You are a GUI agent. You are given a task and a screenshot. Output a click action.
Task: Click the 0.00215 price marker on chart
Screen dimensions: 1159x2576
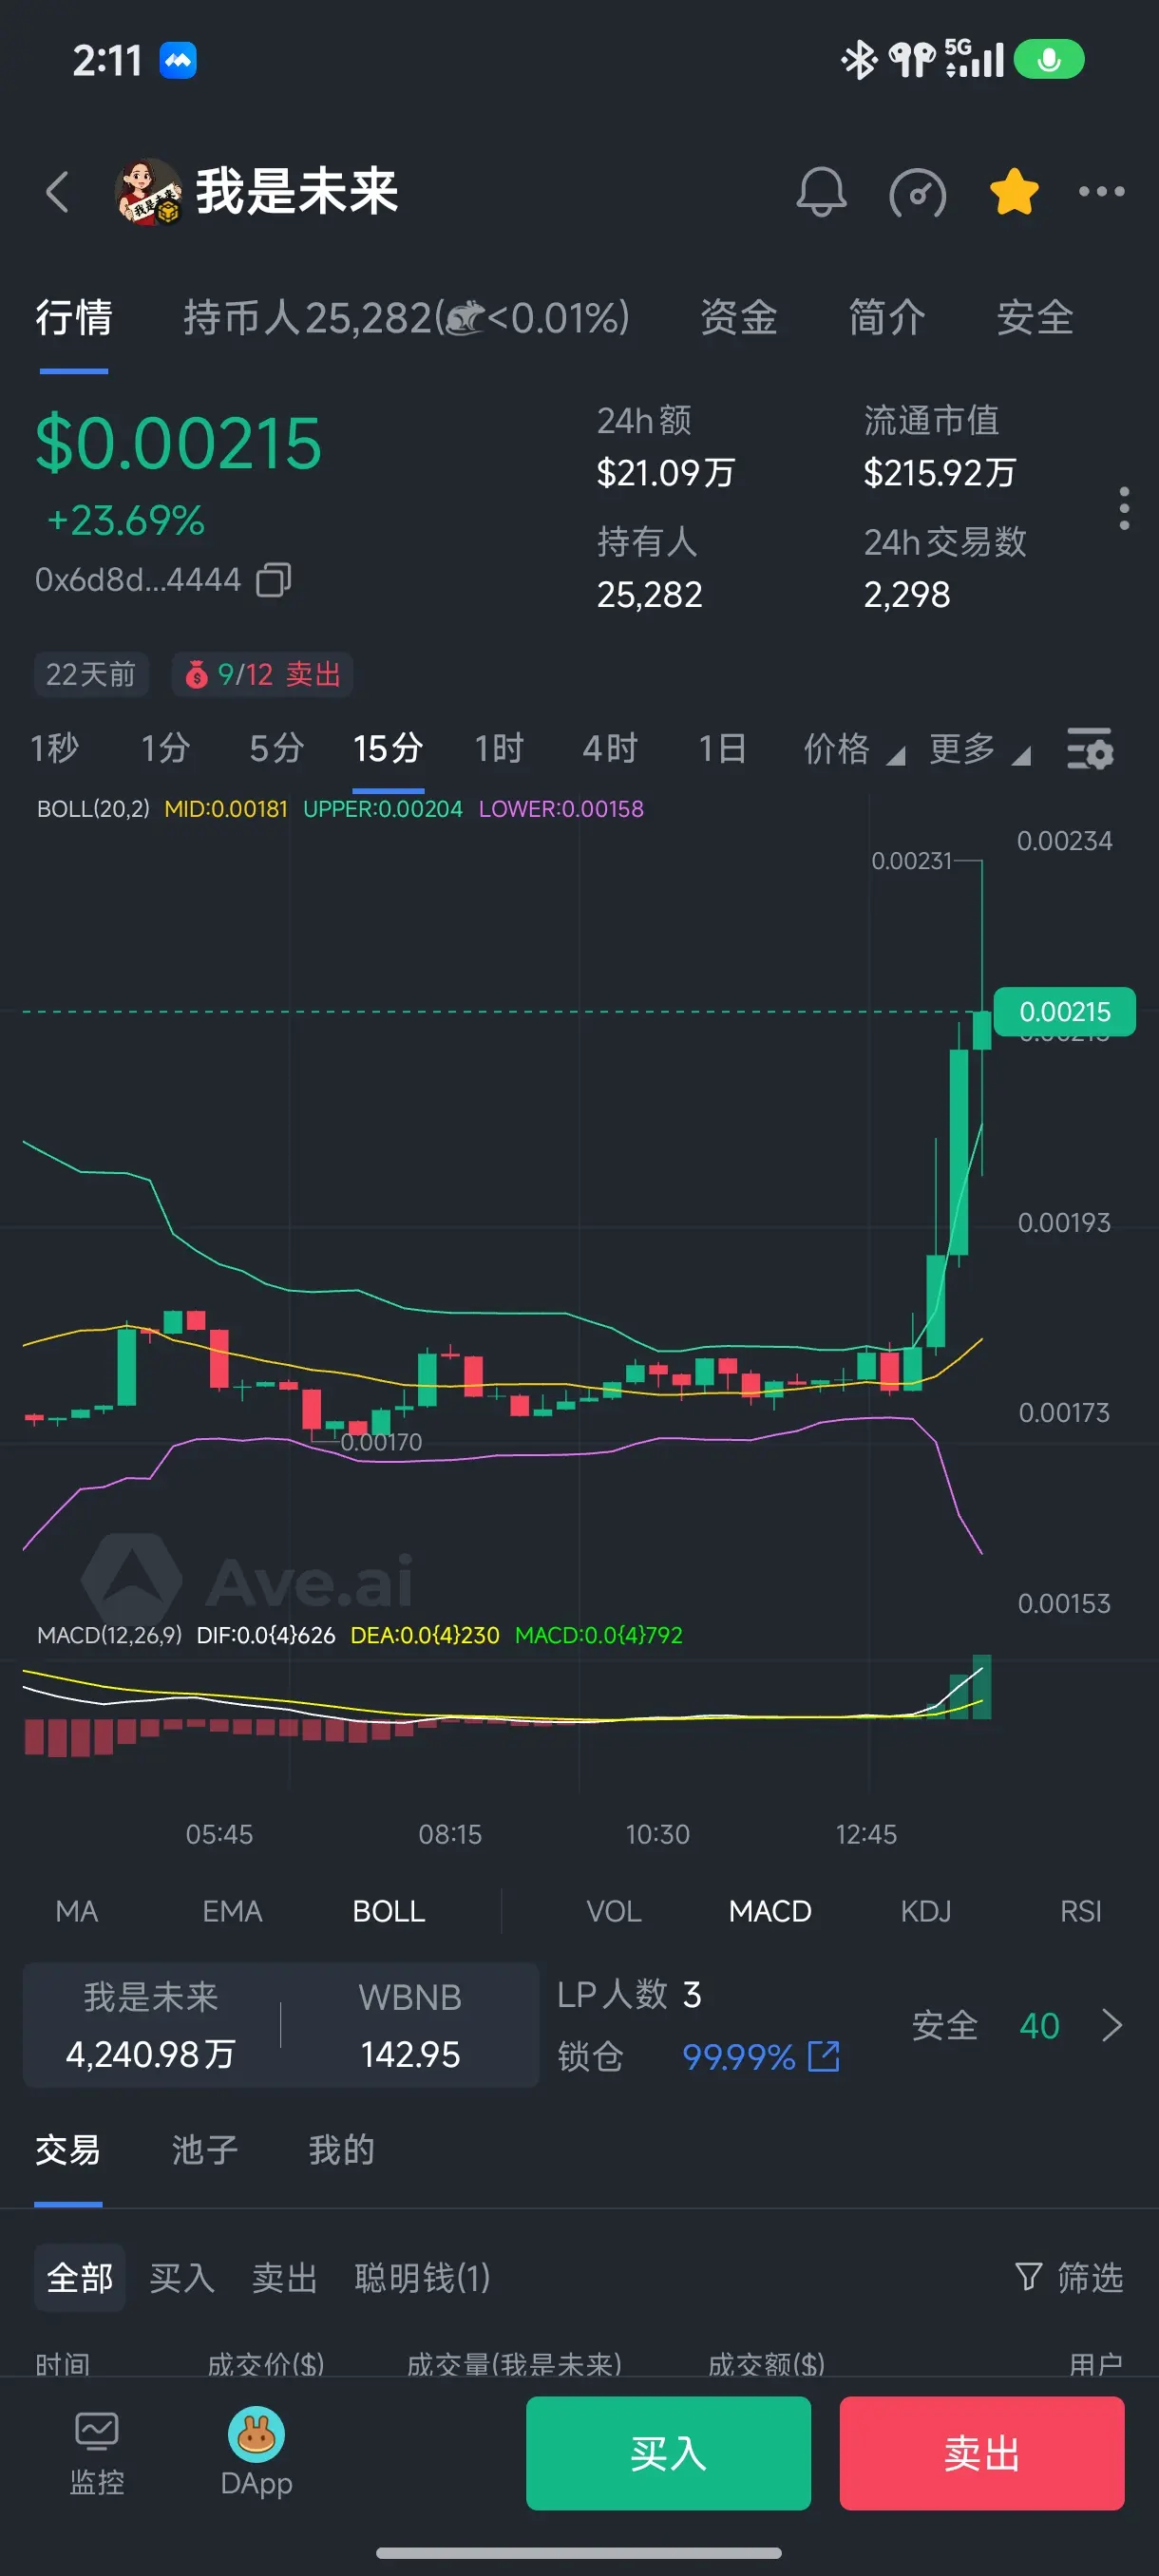coord(1064,1012)
